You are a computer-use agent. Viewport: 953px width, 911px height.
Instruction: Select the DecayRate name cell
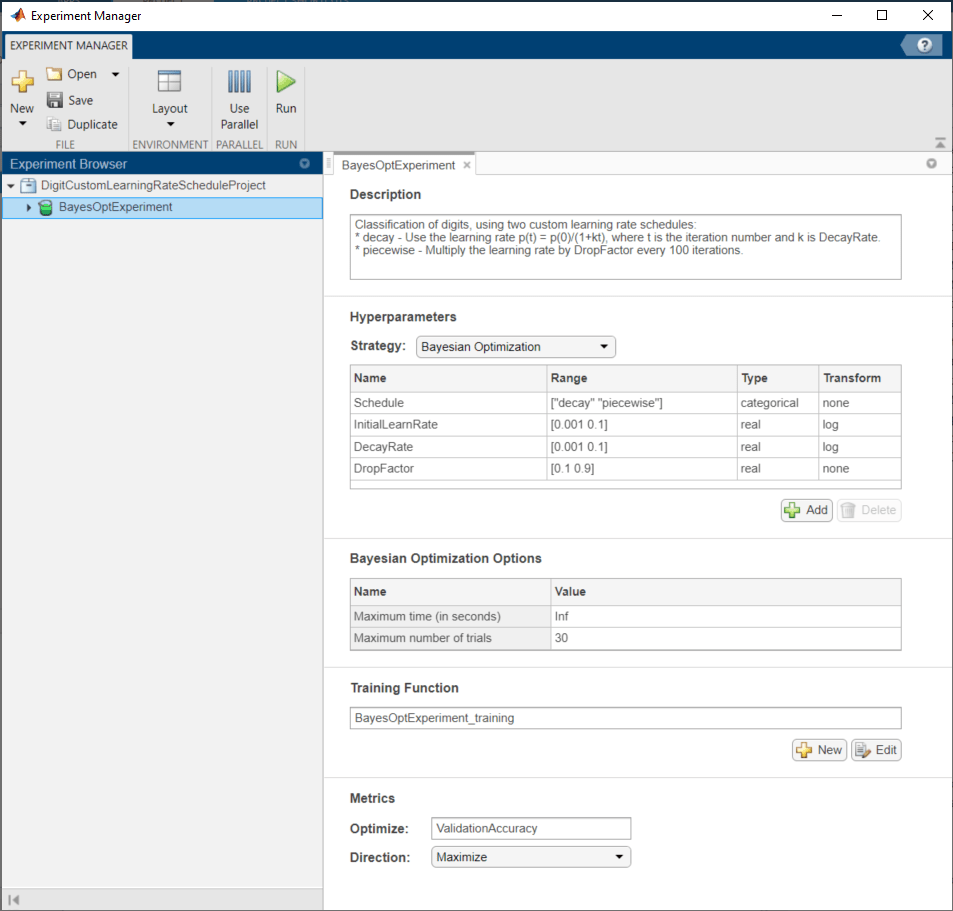[x=449, y=447]
